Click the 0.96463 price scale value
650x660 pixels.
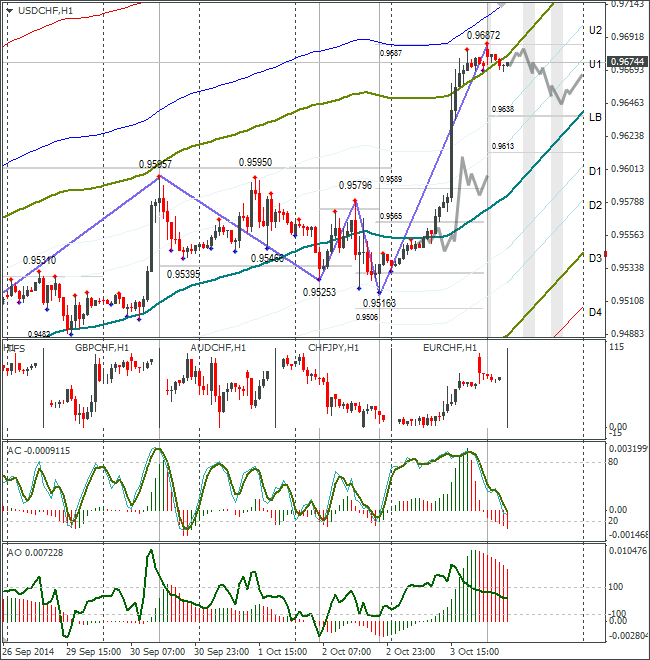(x=627, y=103)
